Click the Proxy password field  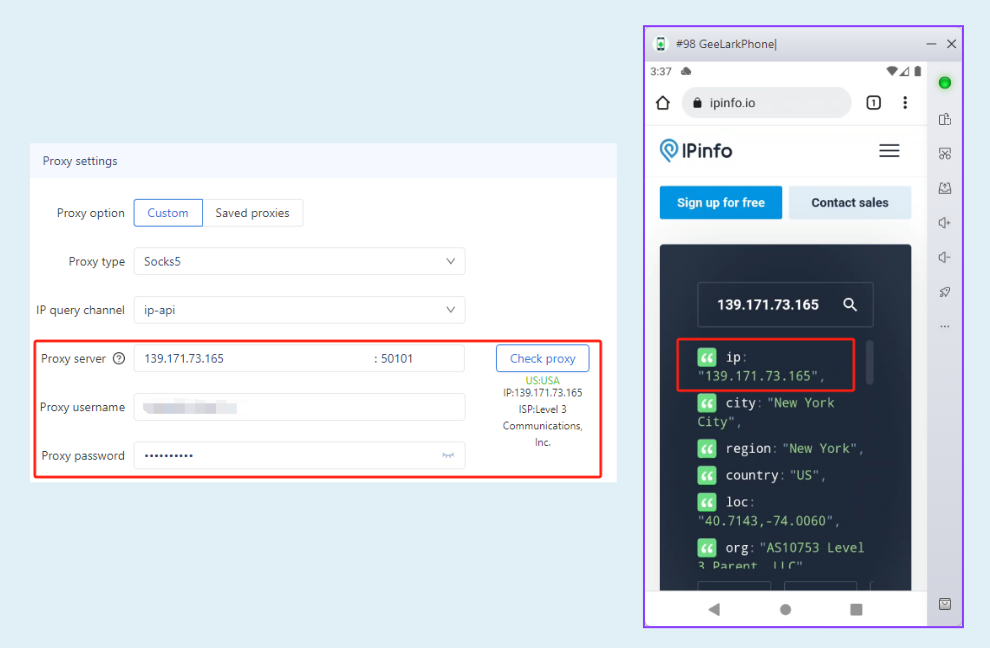299,455
